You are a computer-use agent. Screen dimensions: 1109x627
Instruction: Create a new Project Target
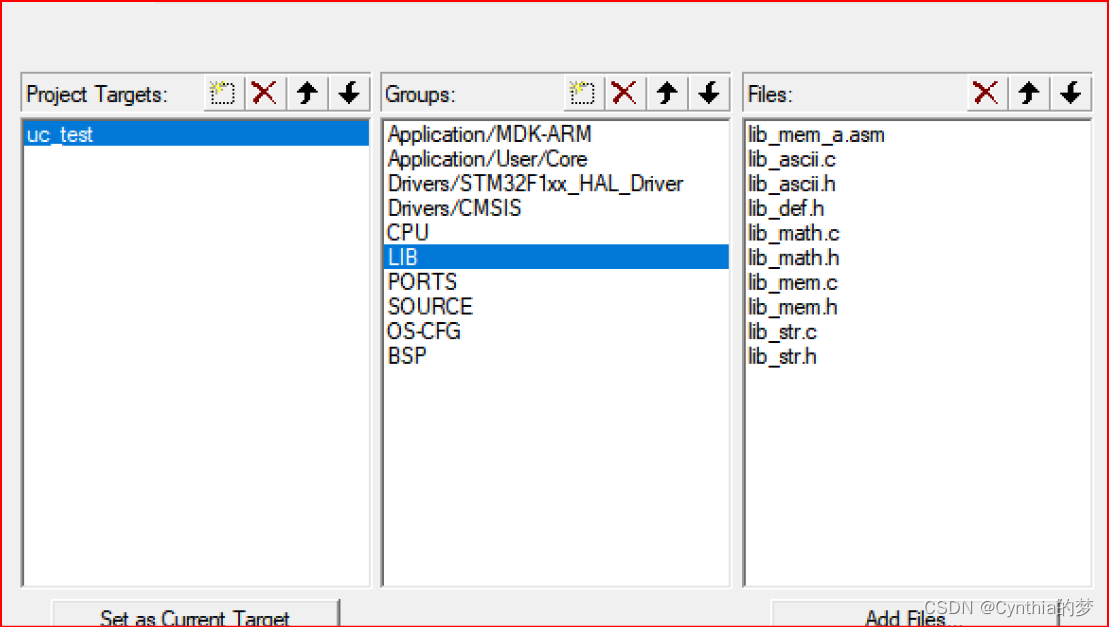222,93
